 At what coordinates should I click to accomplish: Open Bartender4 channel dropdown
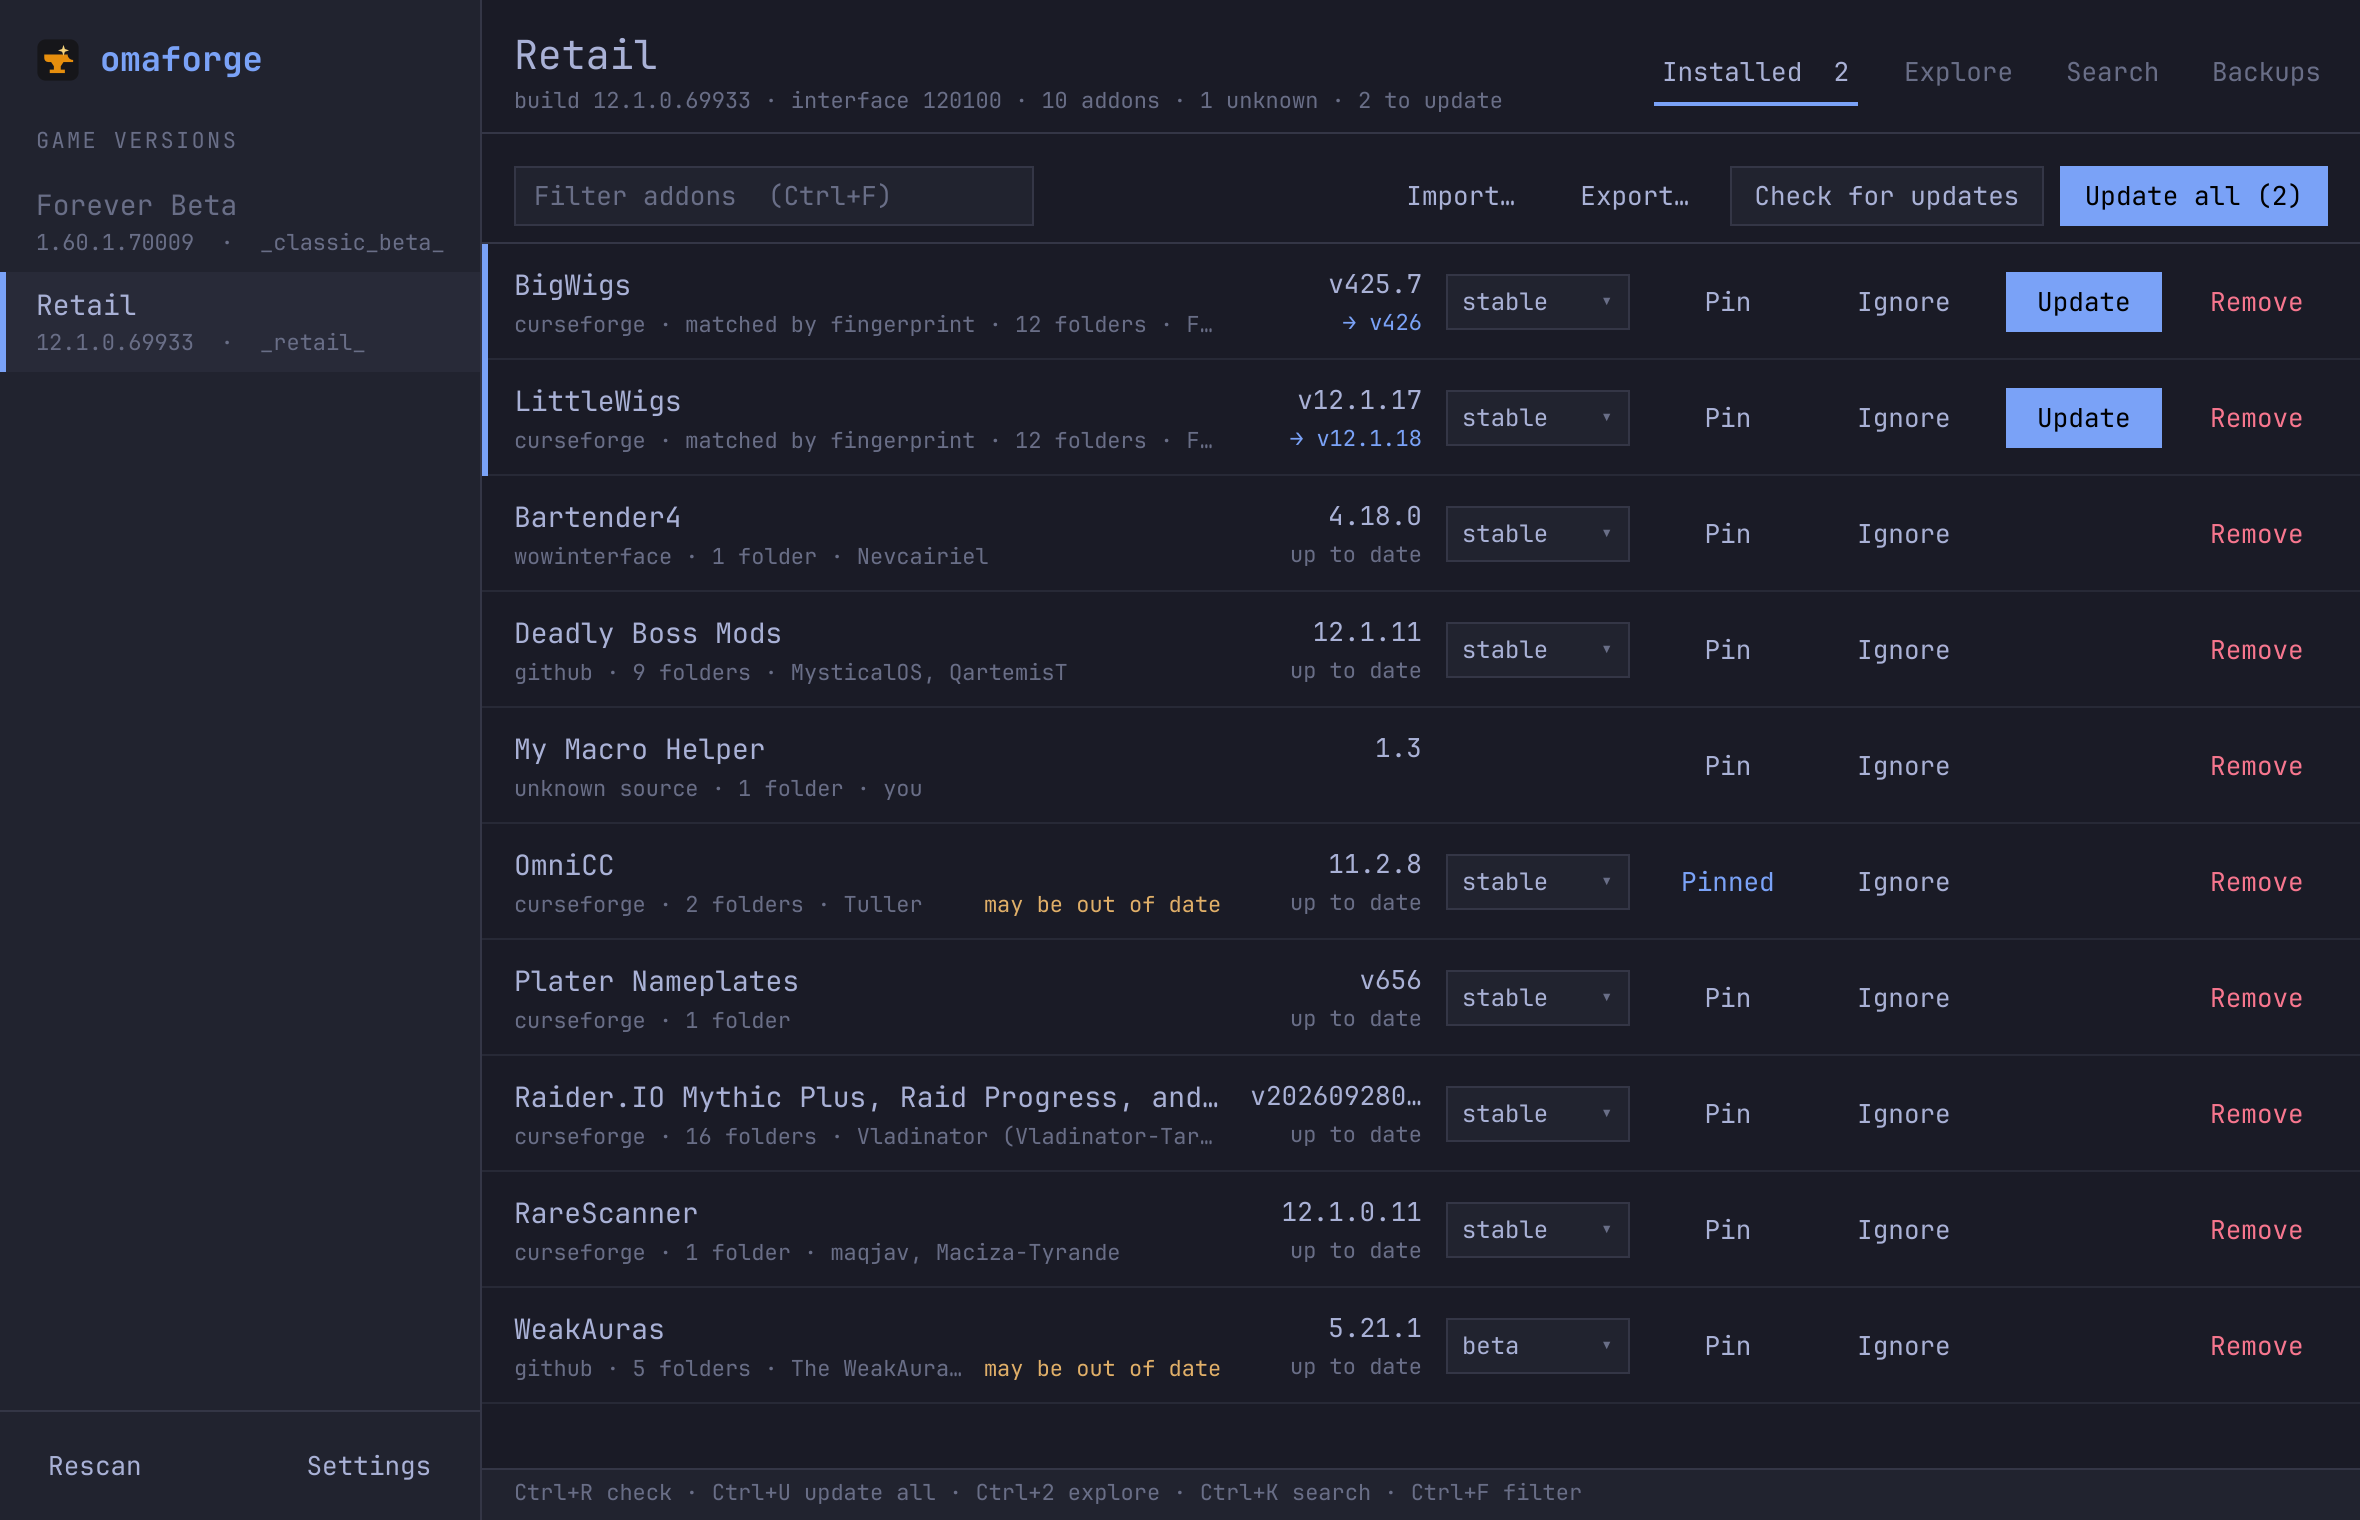pos(1537,534)
